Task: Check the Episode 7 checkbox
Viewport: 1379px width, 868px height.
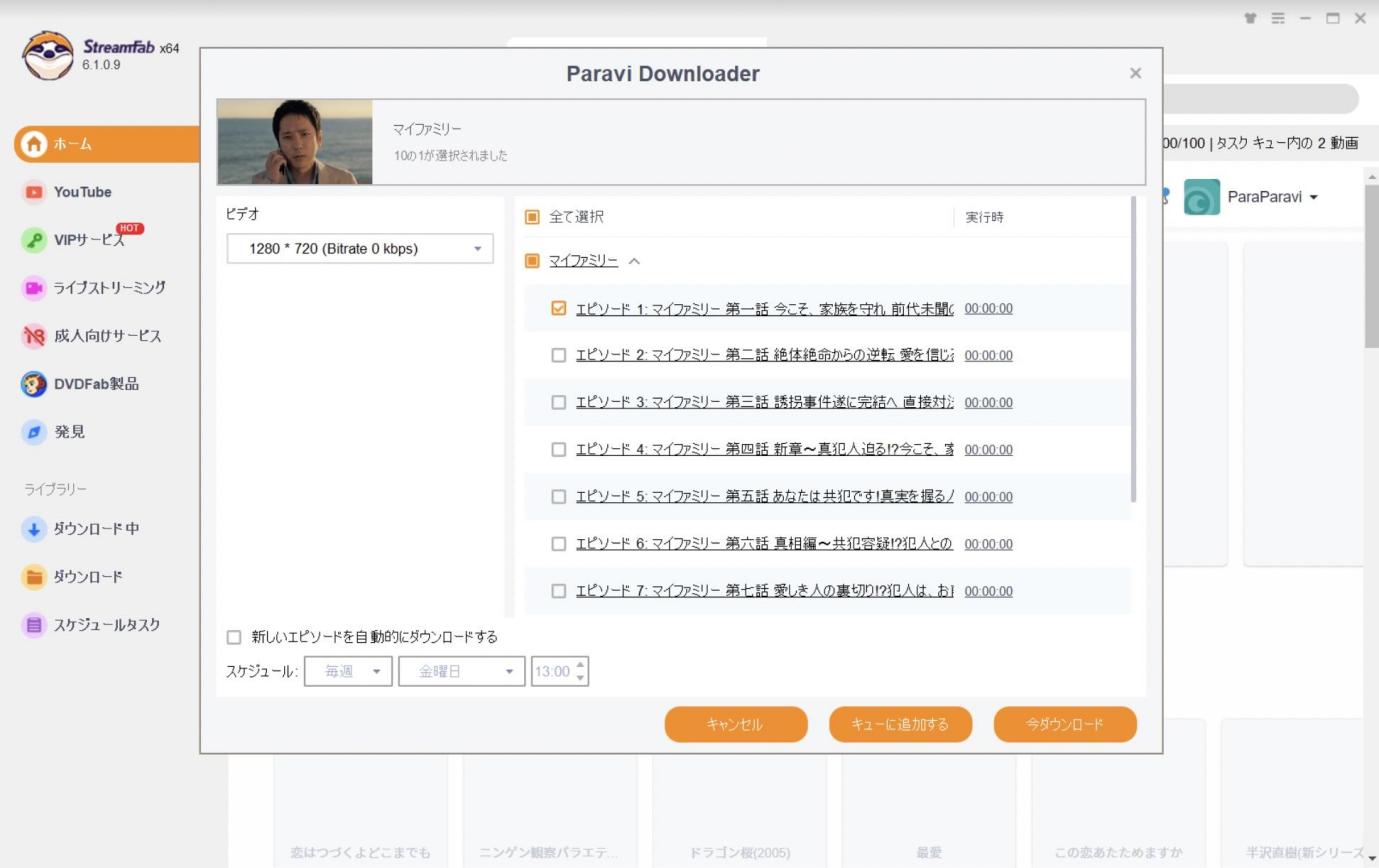Action: click(559, 591)
